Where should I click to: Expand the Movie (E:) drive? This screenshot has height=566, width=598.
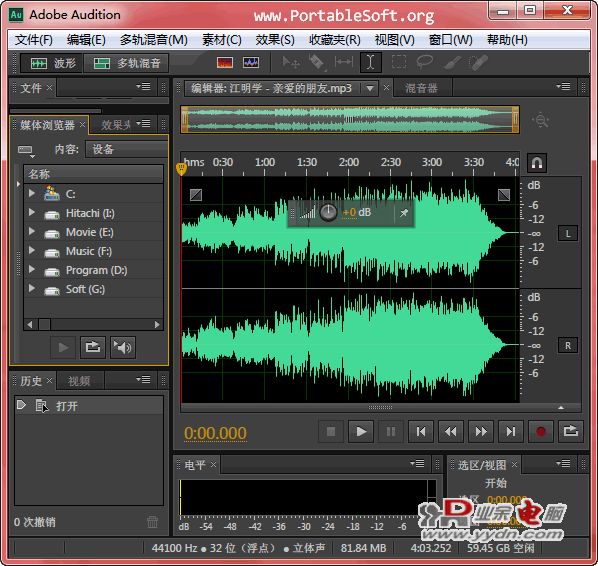(x=32, y=231)
